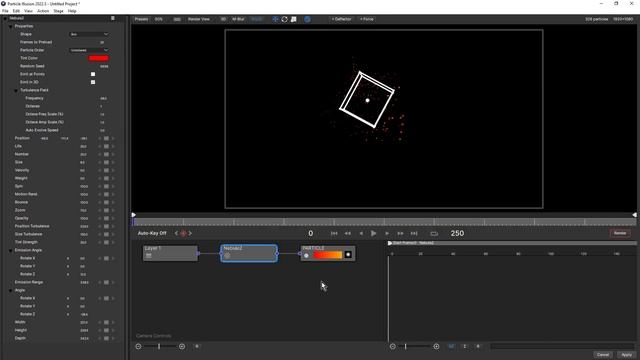Click the particle sprite thumbnail in PARTICLE node

(348, 255)
